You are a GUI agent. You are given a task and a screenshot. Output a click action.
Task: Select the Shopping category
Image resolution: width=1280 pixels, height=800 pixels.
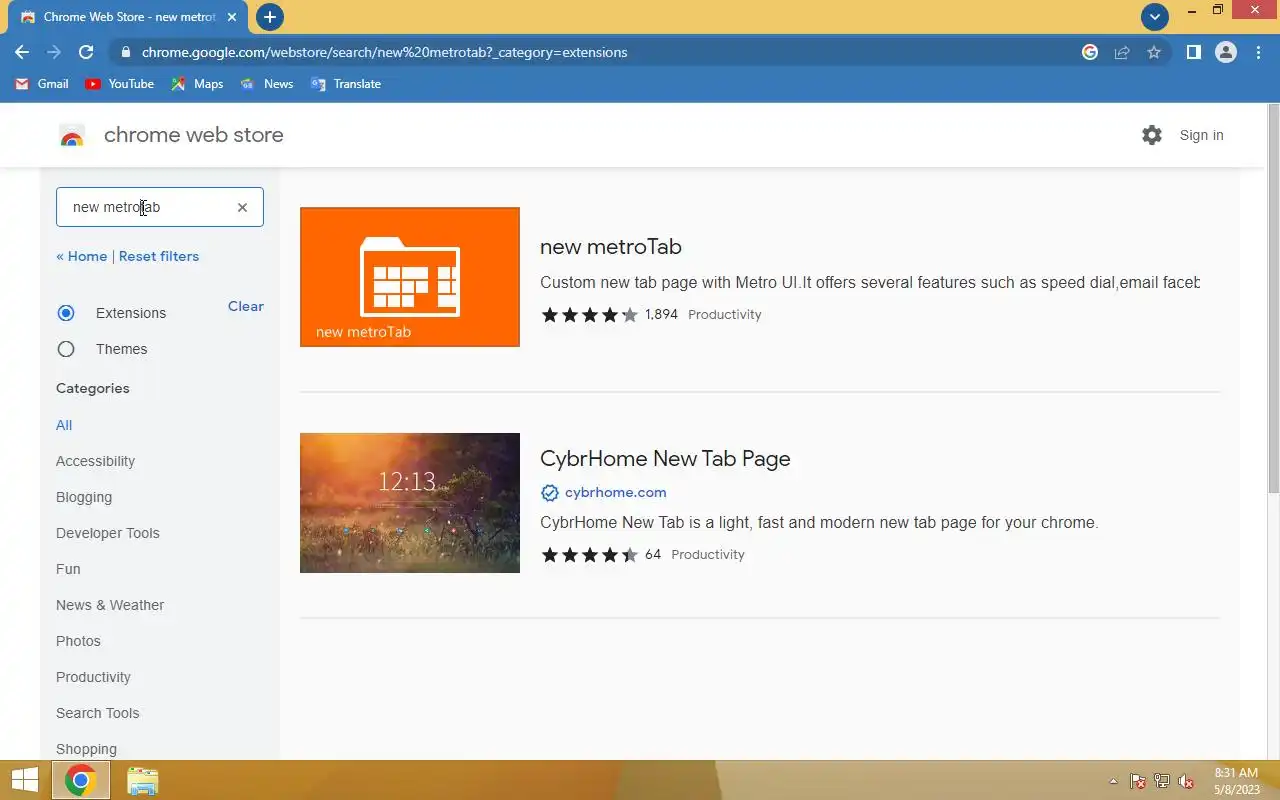86,749
